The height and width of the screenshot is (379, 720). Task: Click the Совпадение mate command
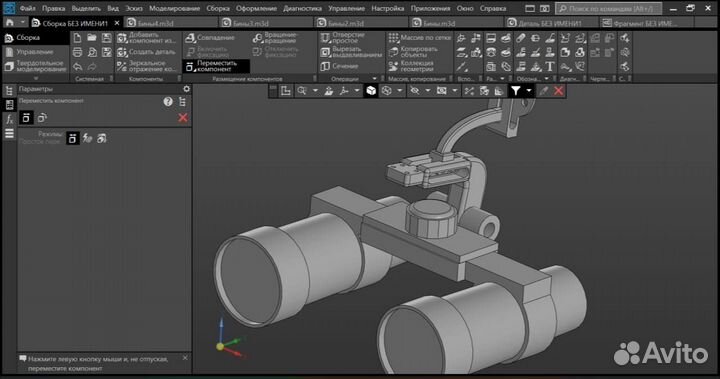pyautogui.click(x=210, y=38)
